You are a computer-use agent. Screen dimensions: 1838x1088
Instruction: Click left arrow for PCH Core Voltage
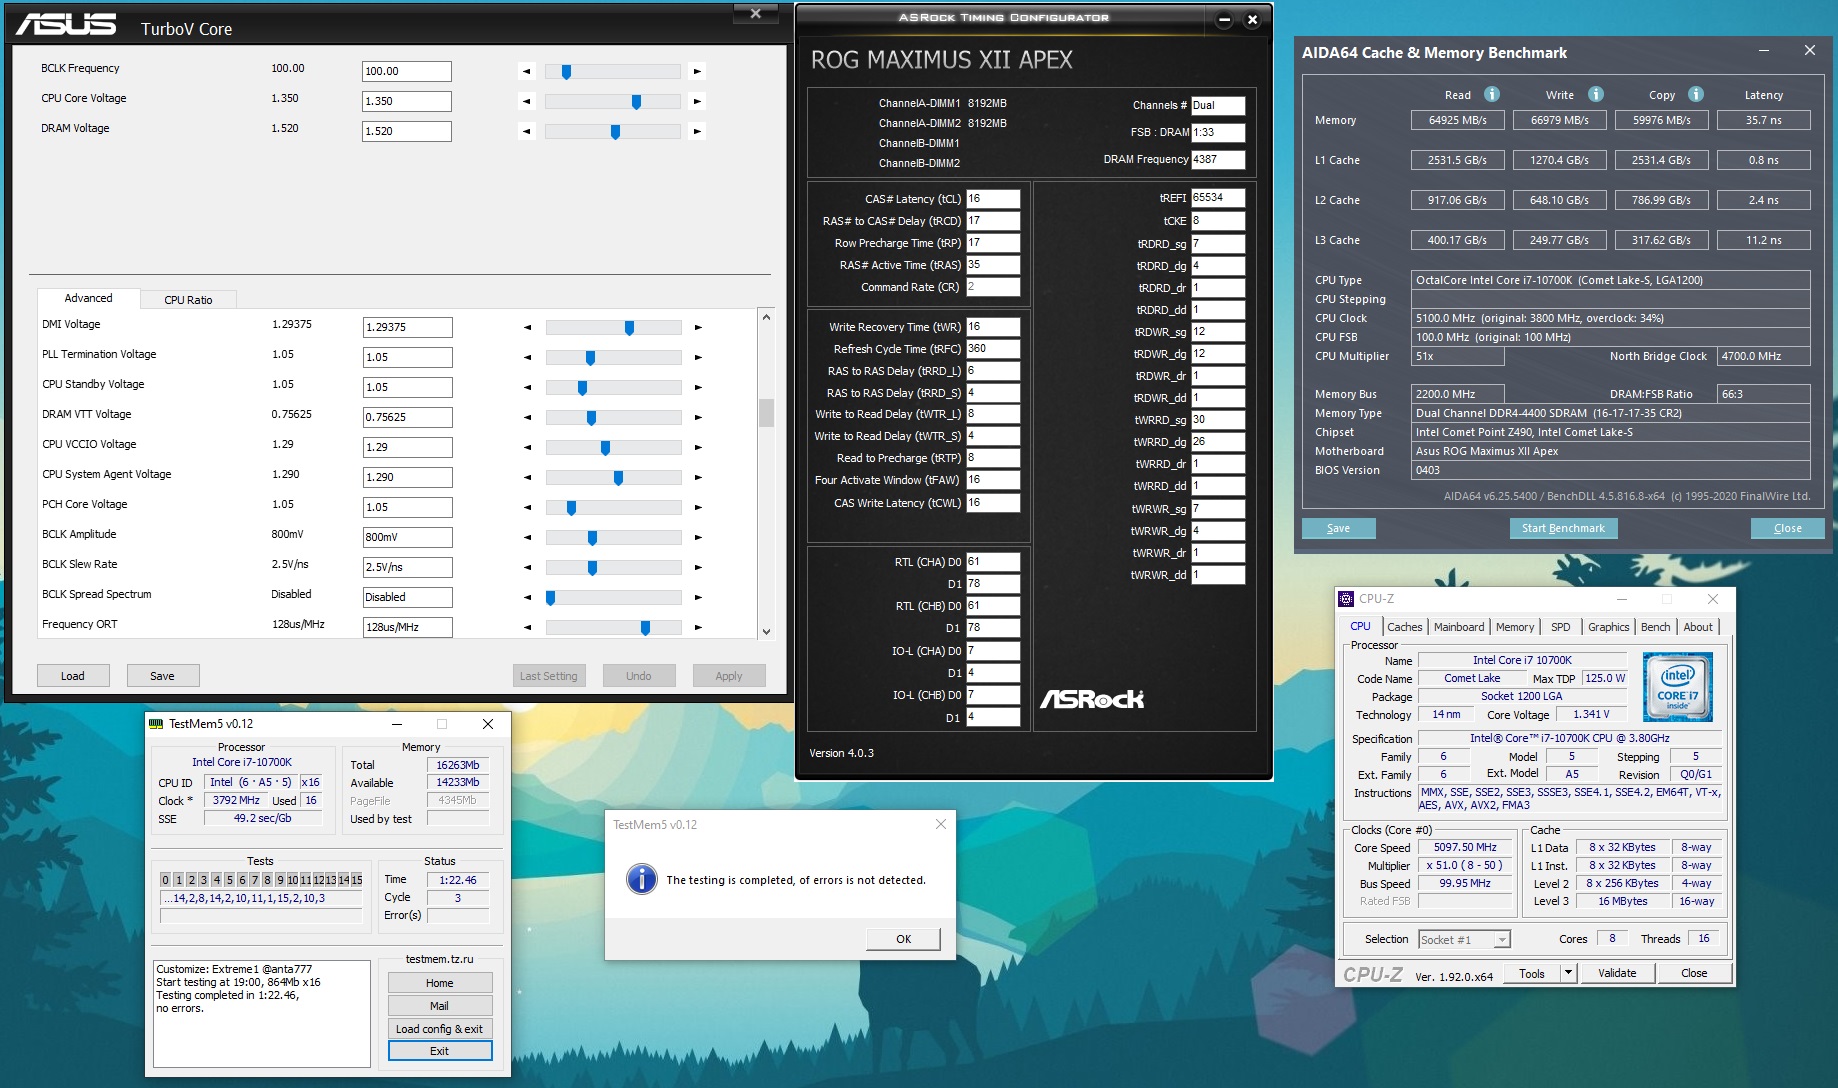(527, 507)
